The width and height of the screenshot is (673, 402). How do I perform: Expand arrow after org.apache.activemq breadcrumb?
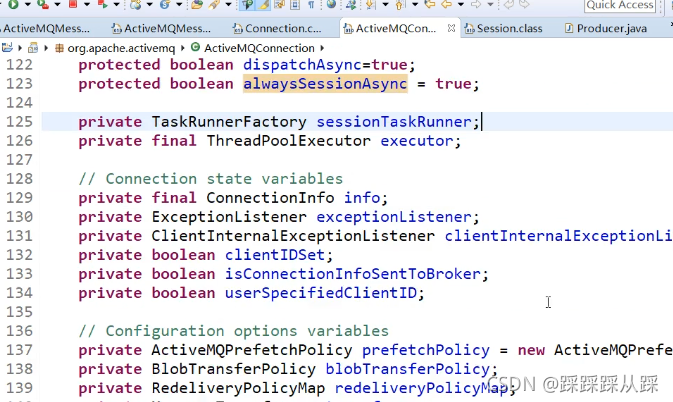183,48
